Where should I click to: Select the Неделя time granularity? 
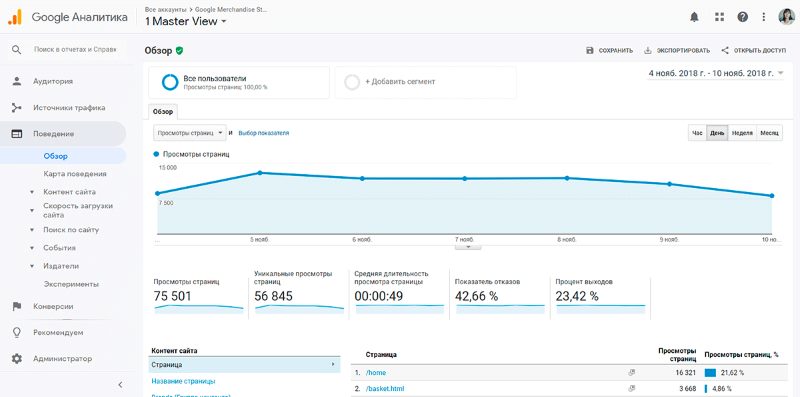pos(742,133)
